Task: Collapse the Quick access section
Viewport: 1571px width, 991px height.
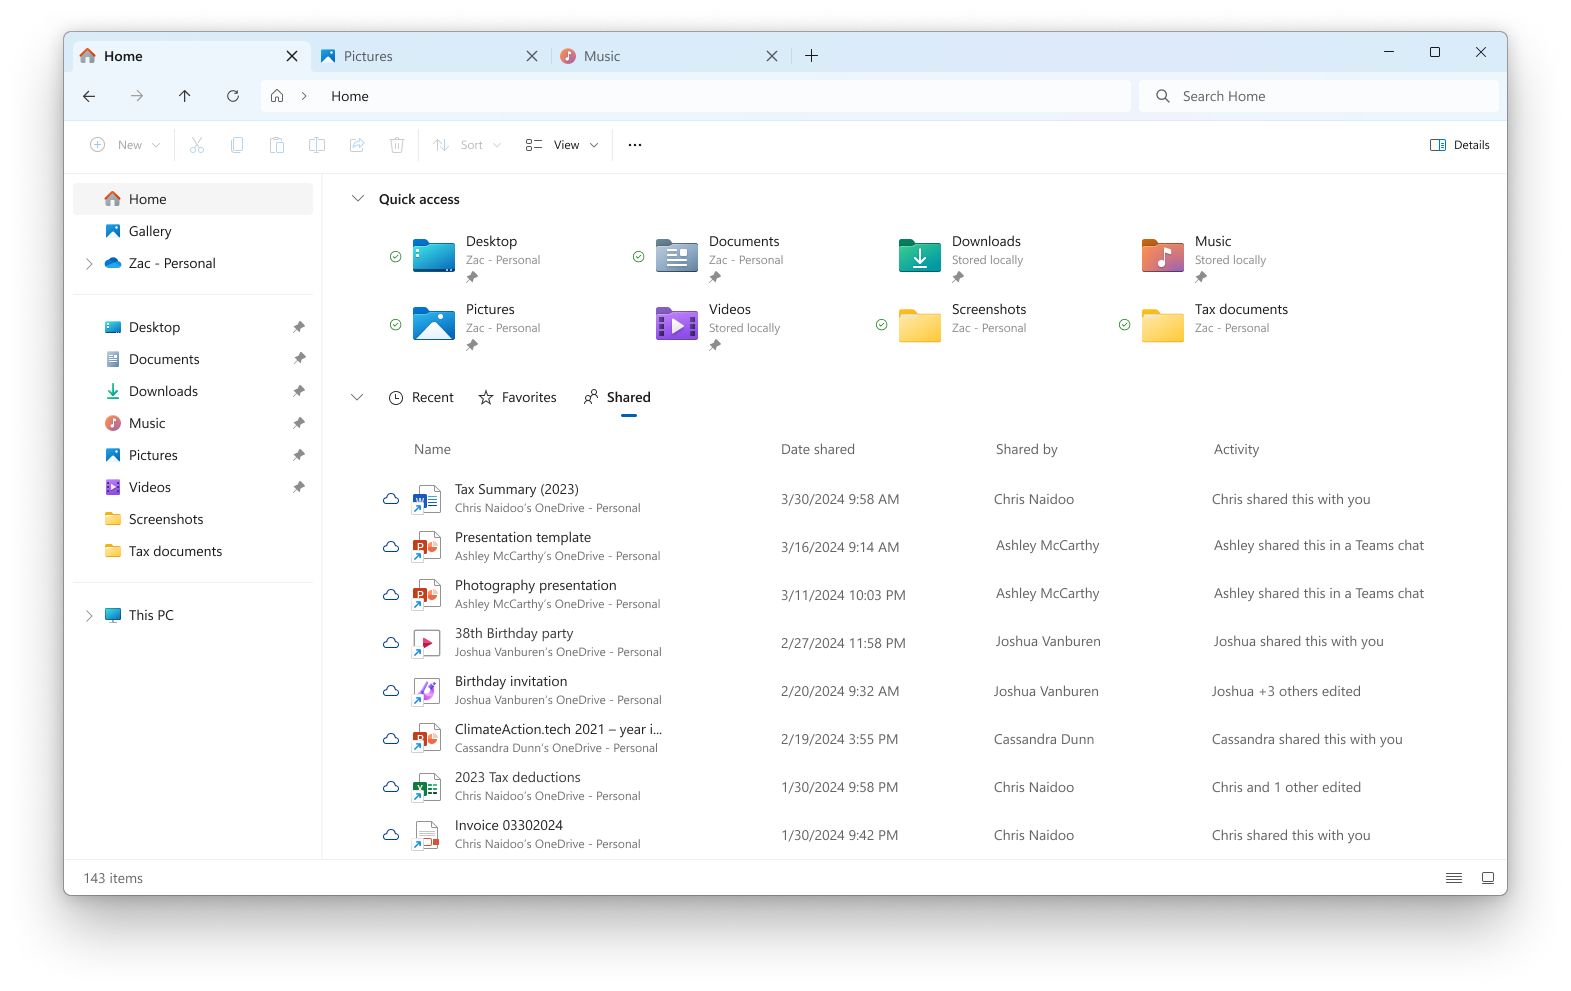Action: [357, 199]
